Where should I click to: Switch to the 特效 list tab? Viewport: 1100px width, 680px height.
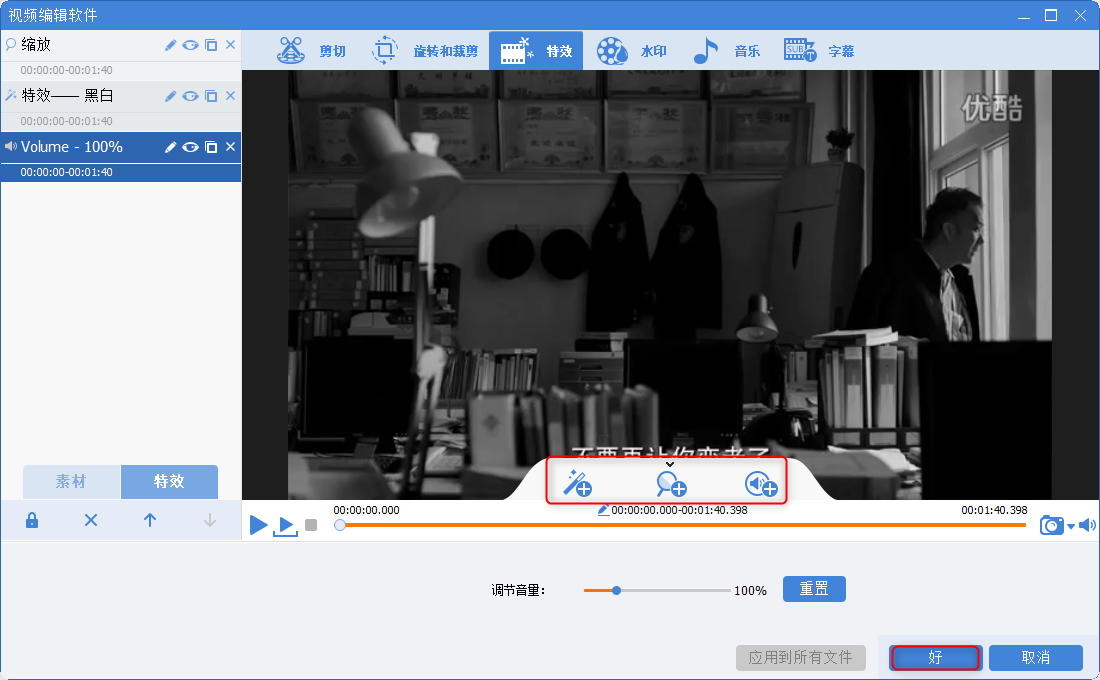click(169, 481)
